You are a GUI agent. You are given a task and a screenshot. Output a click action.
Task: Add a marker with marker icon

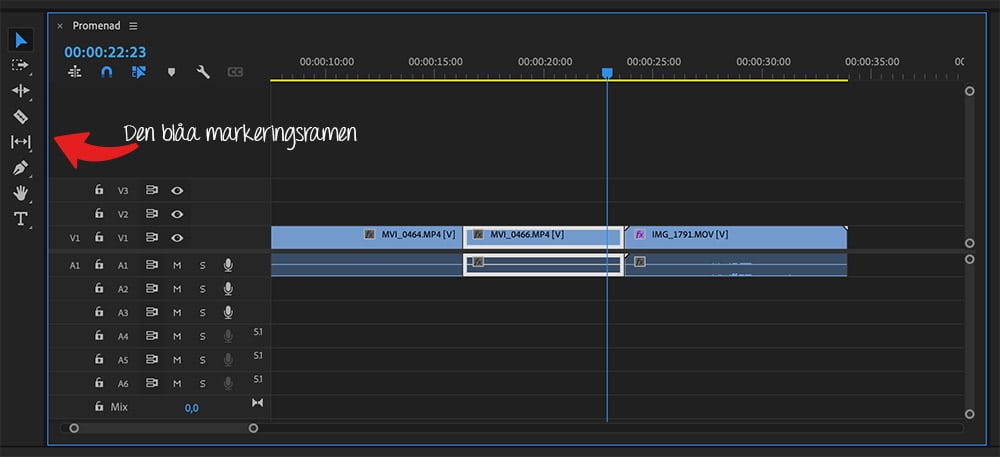coord(171,73)
